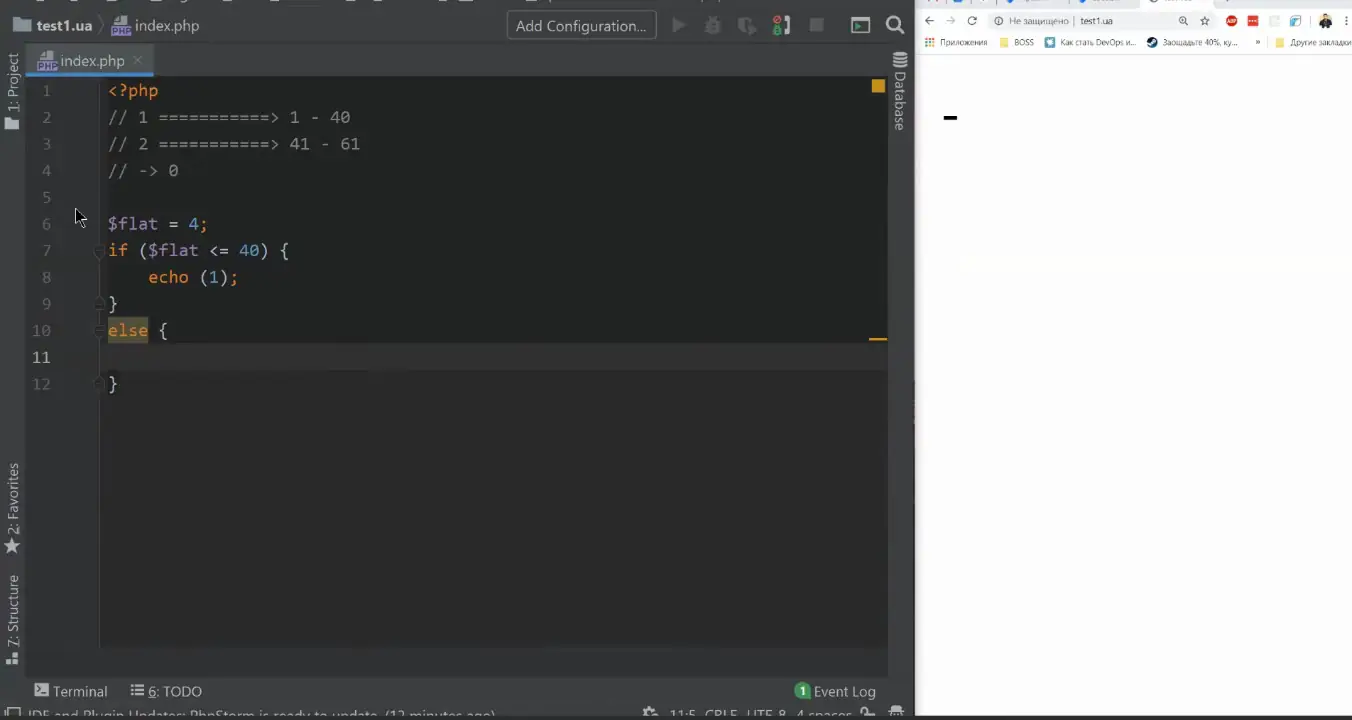This screenshot has width=1352, height=720.
Task: Click the browser Back arrow
Action: click(x=929, y=21)
